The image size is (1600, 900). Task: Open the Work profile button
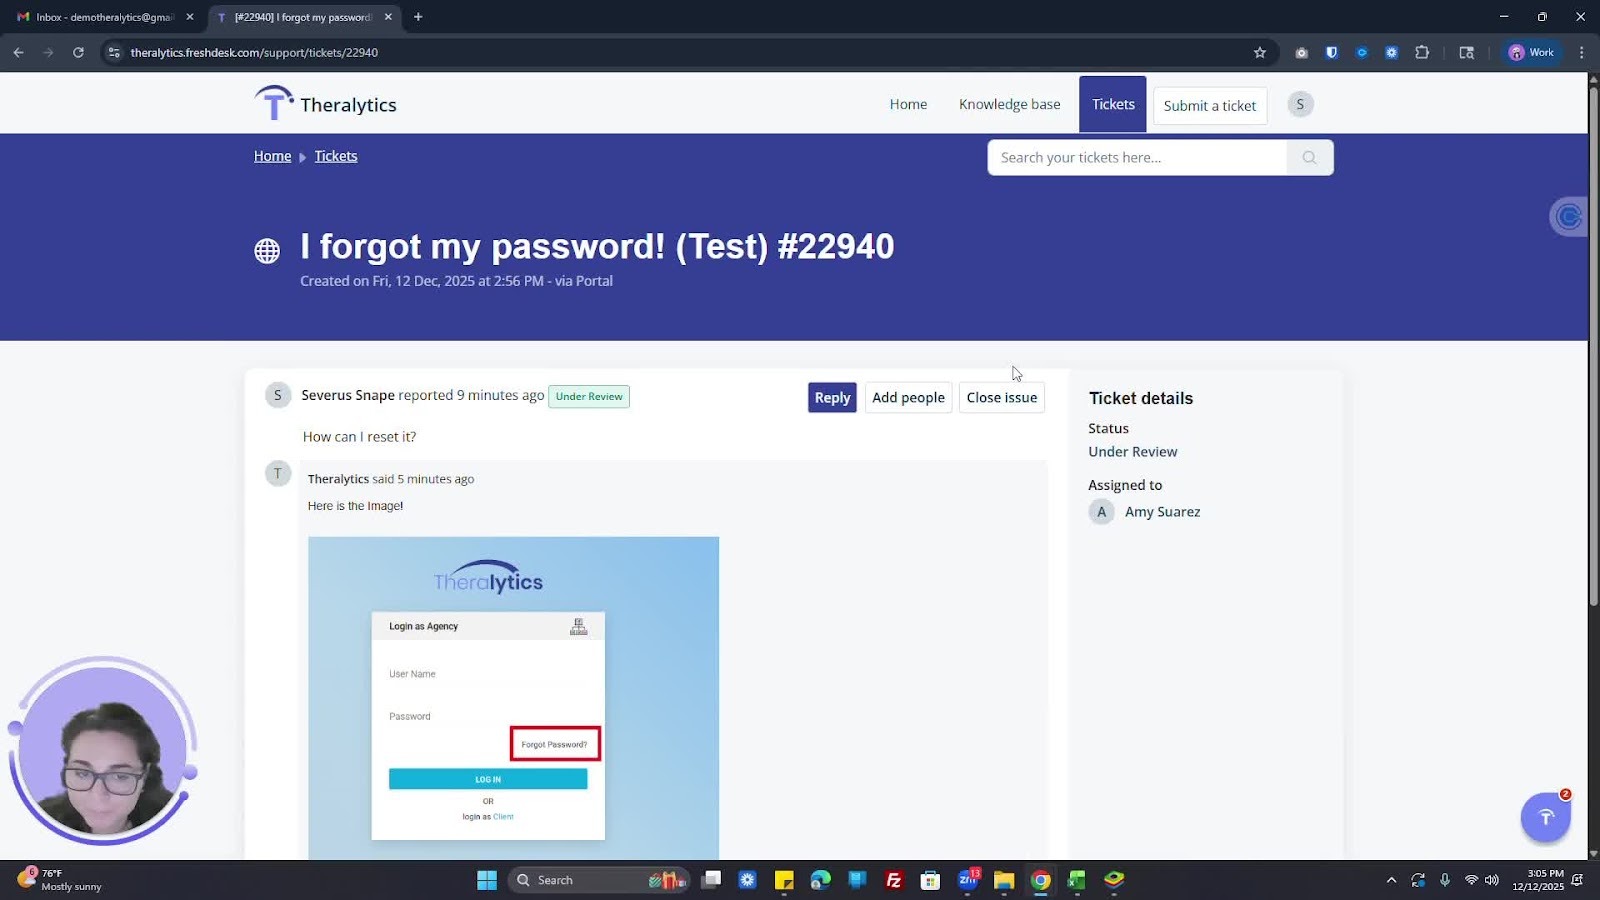[1531, 52]
